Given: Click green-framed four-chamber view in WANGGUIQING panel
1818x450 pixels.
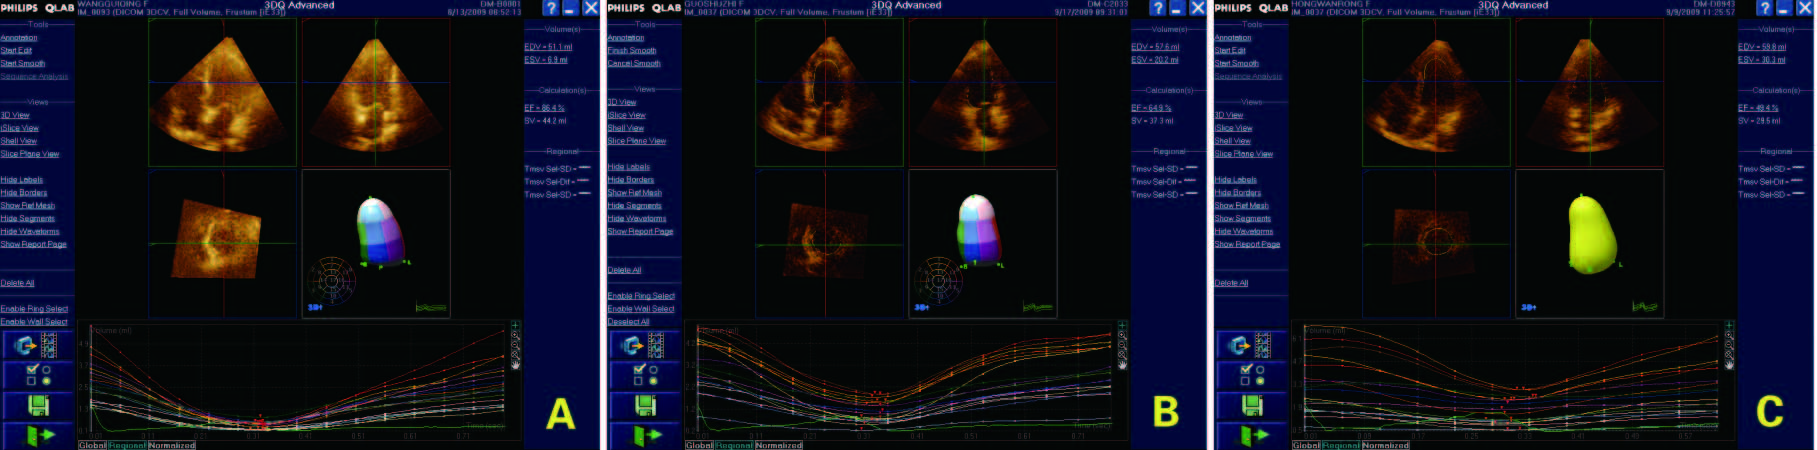Looking at the screenshot, I should click(222, 91).
